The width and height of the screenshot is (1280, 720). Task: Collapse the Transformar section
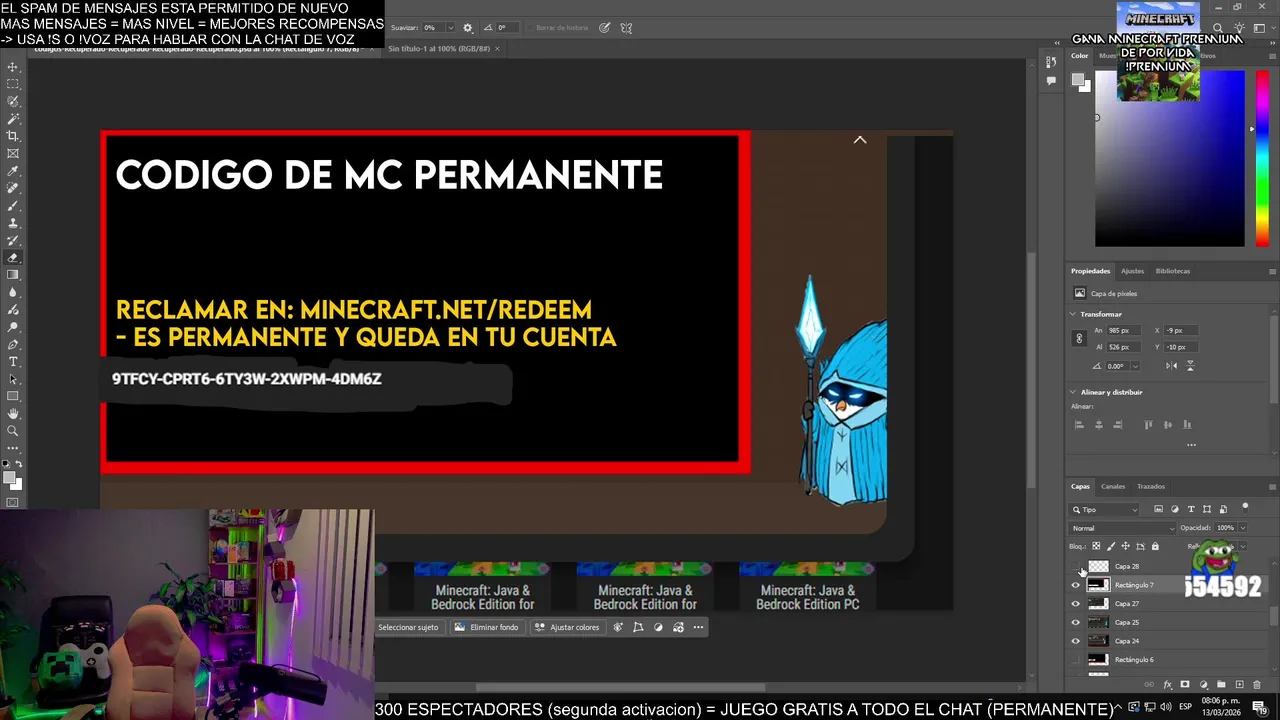pos(1073,314)
